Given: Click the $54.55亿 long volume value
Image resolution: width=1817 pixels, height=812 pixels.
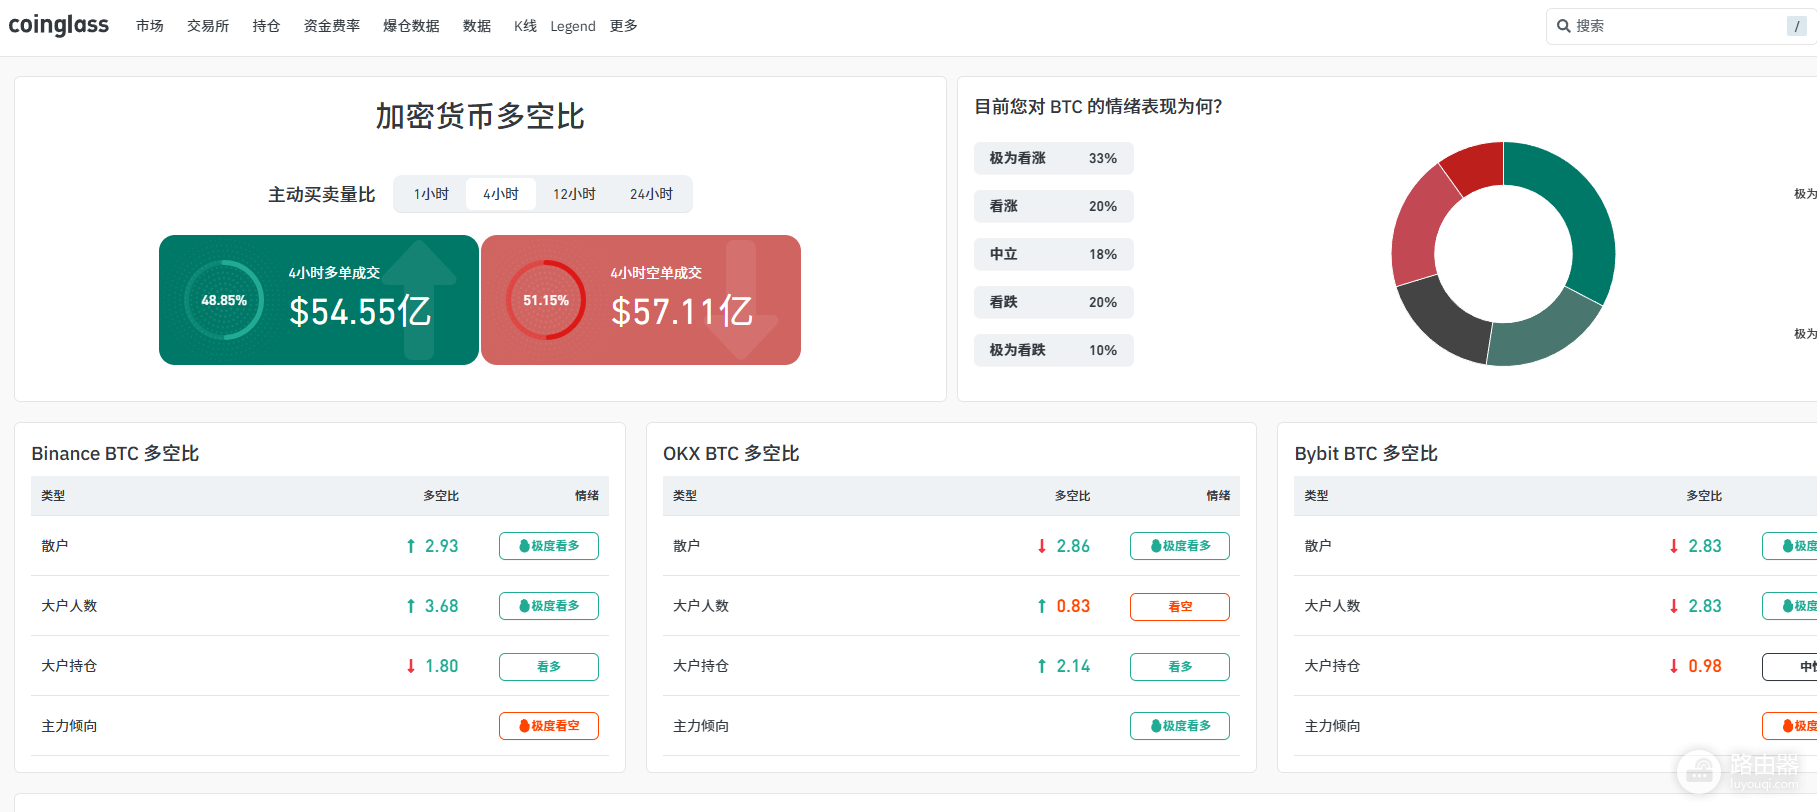Looking at the screenshot, I should [361, 311].
